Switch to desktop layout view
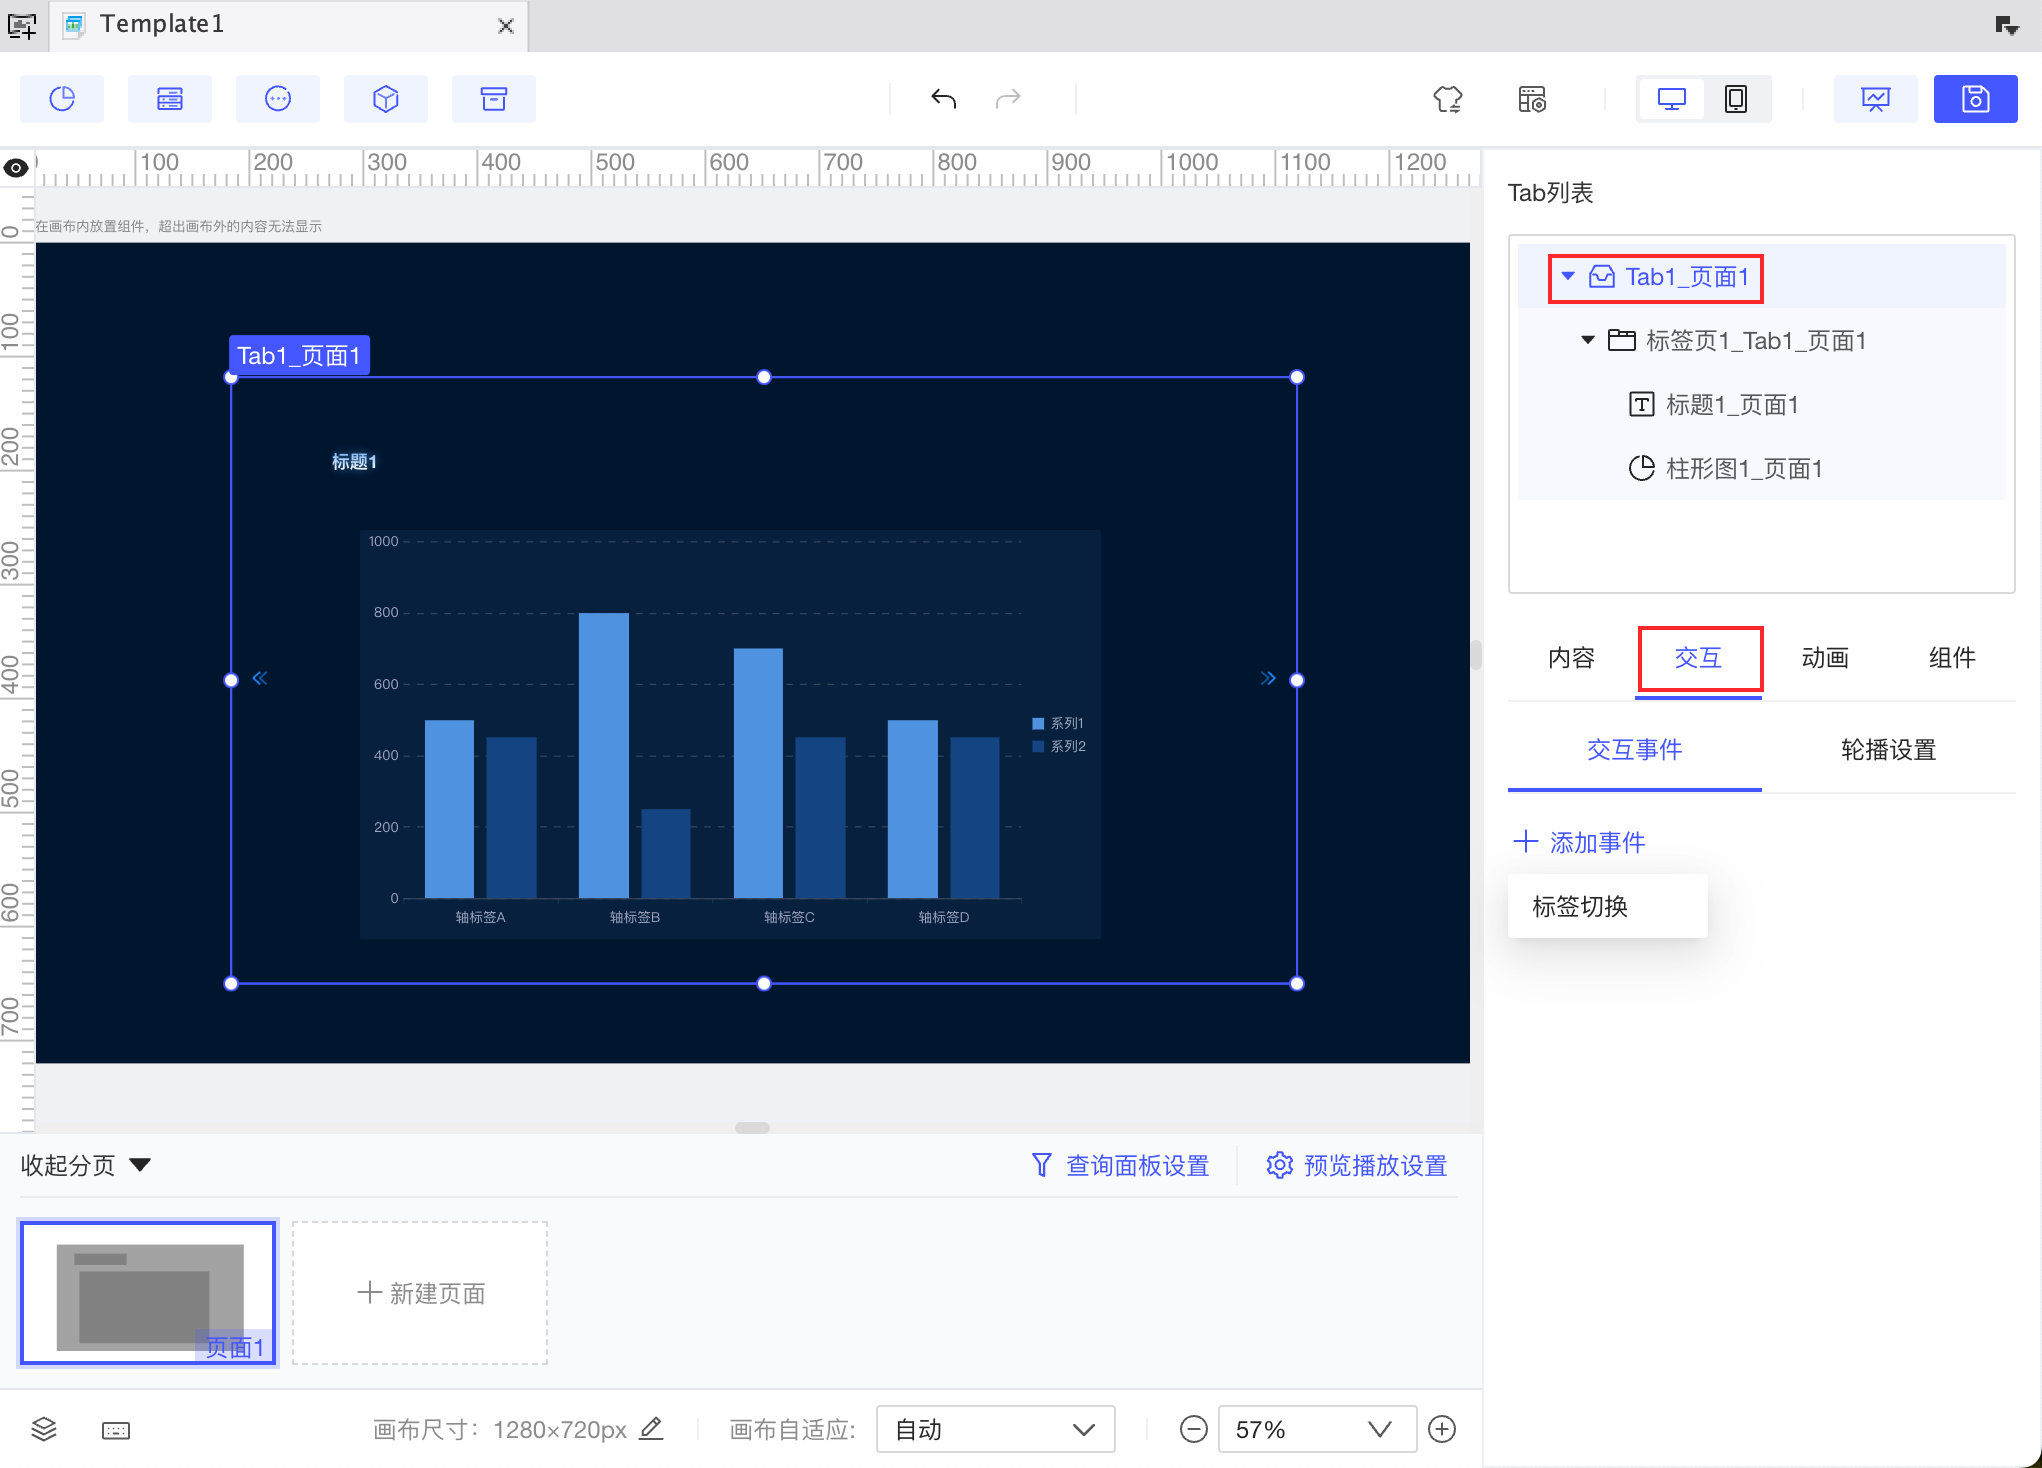Viewport: 2042px width, 1468px height. 1671,99
